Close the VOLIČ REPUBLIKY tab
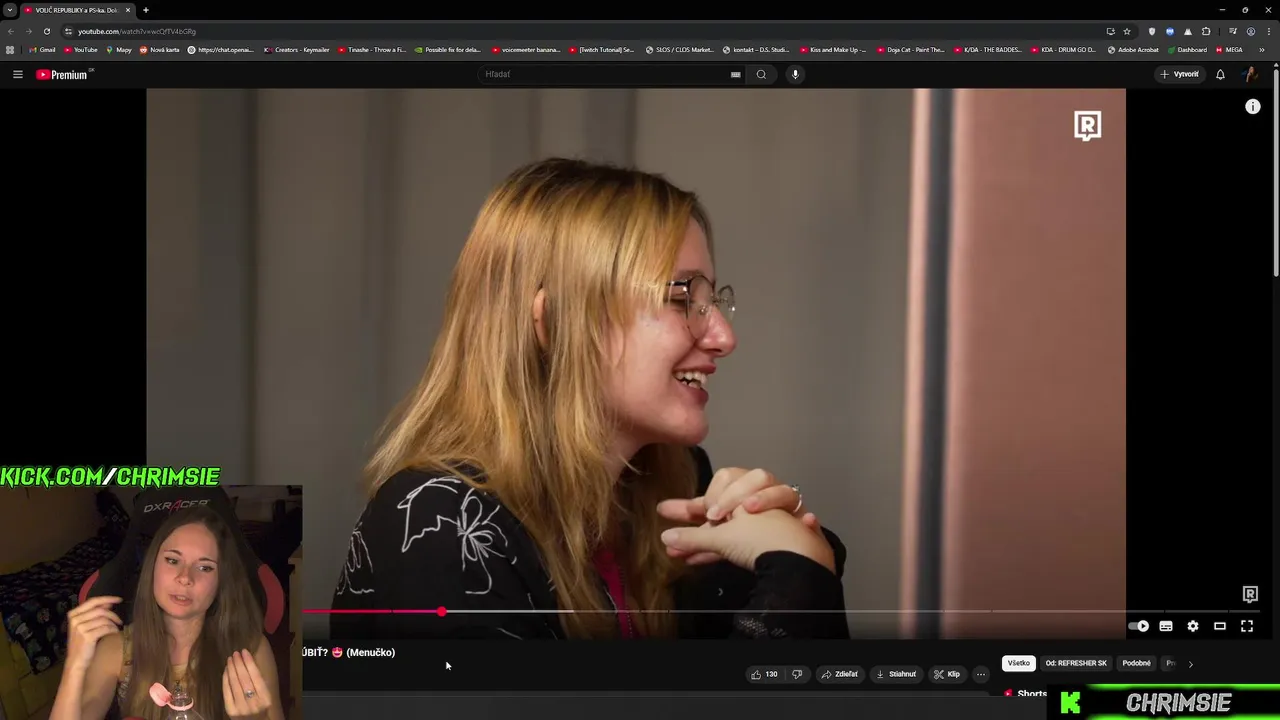Screen dimensions: 1280x720 (128, 10)
